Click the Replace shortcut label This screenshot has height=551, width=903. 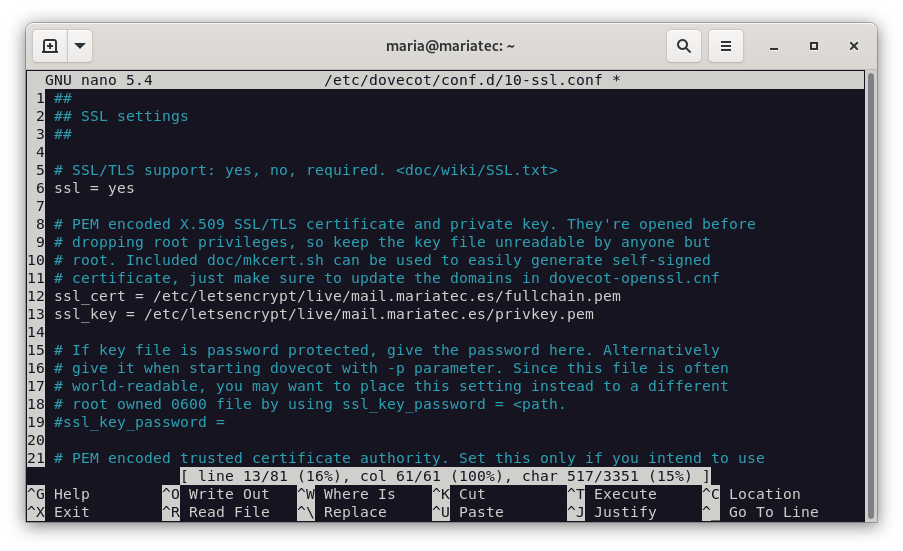coord(355,512)
